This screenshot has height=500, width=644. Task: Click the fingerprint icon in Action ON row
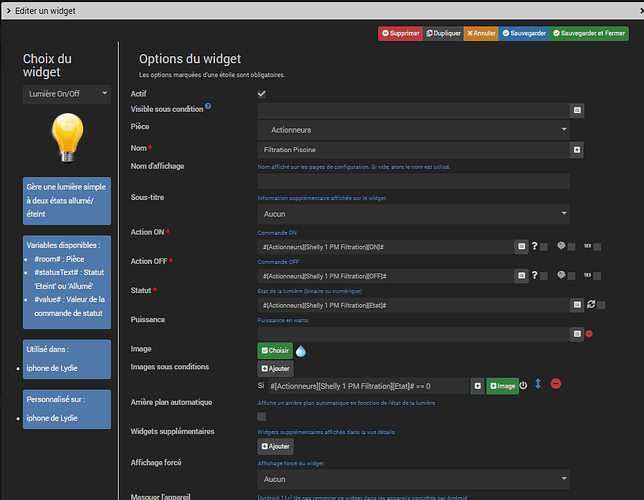click(561, 246)
